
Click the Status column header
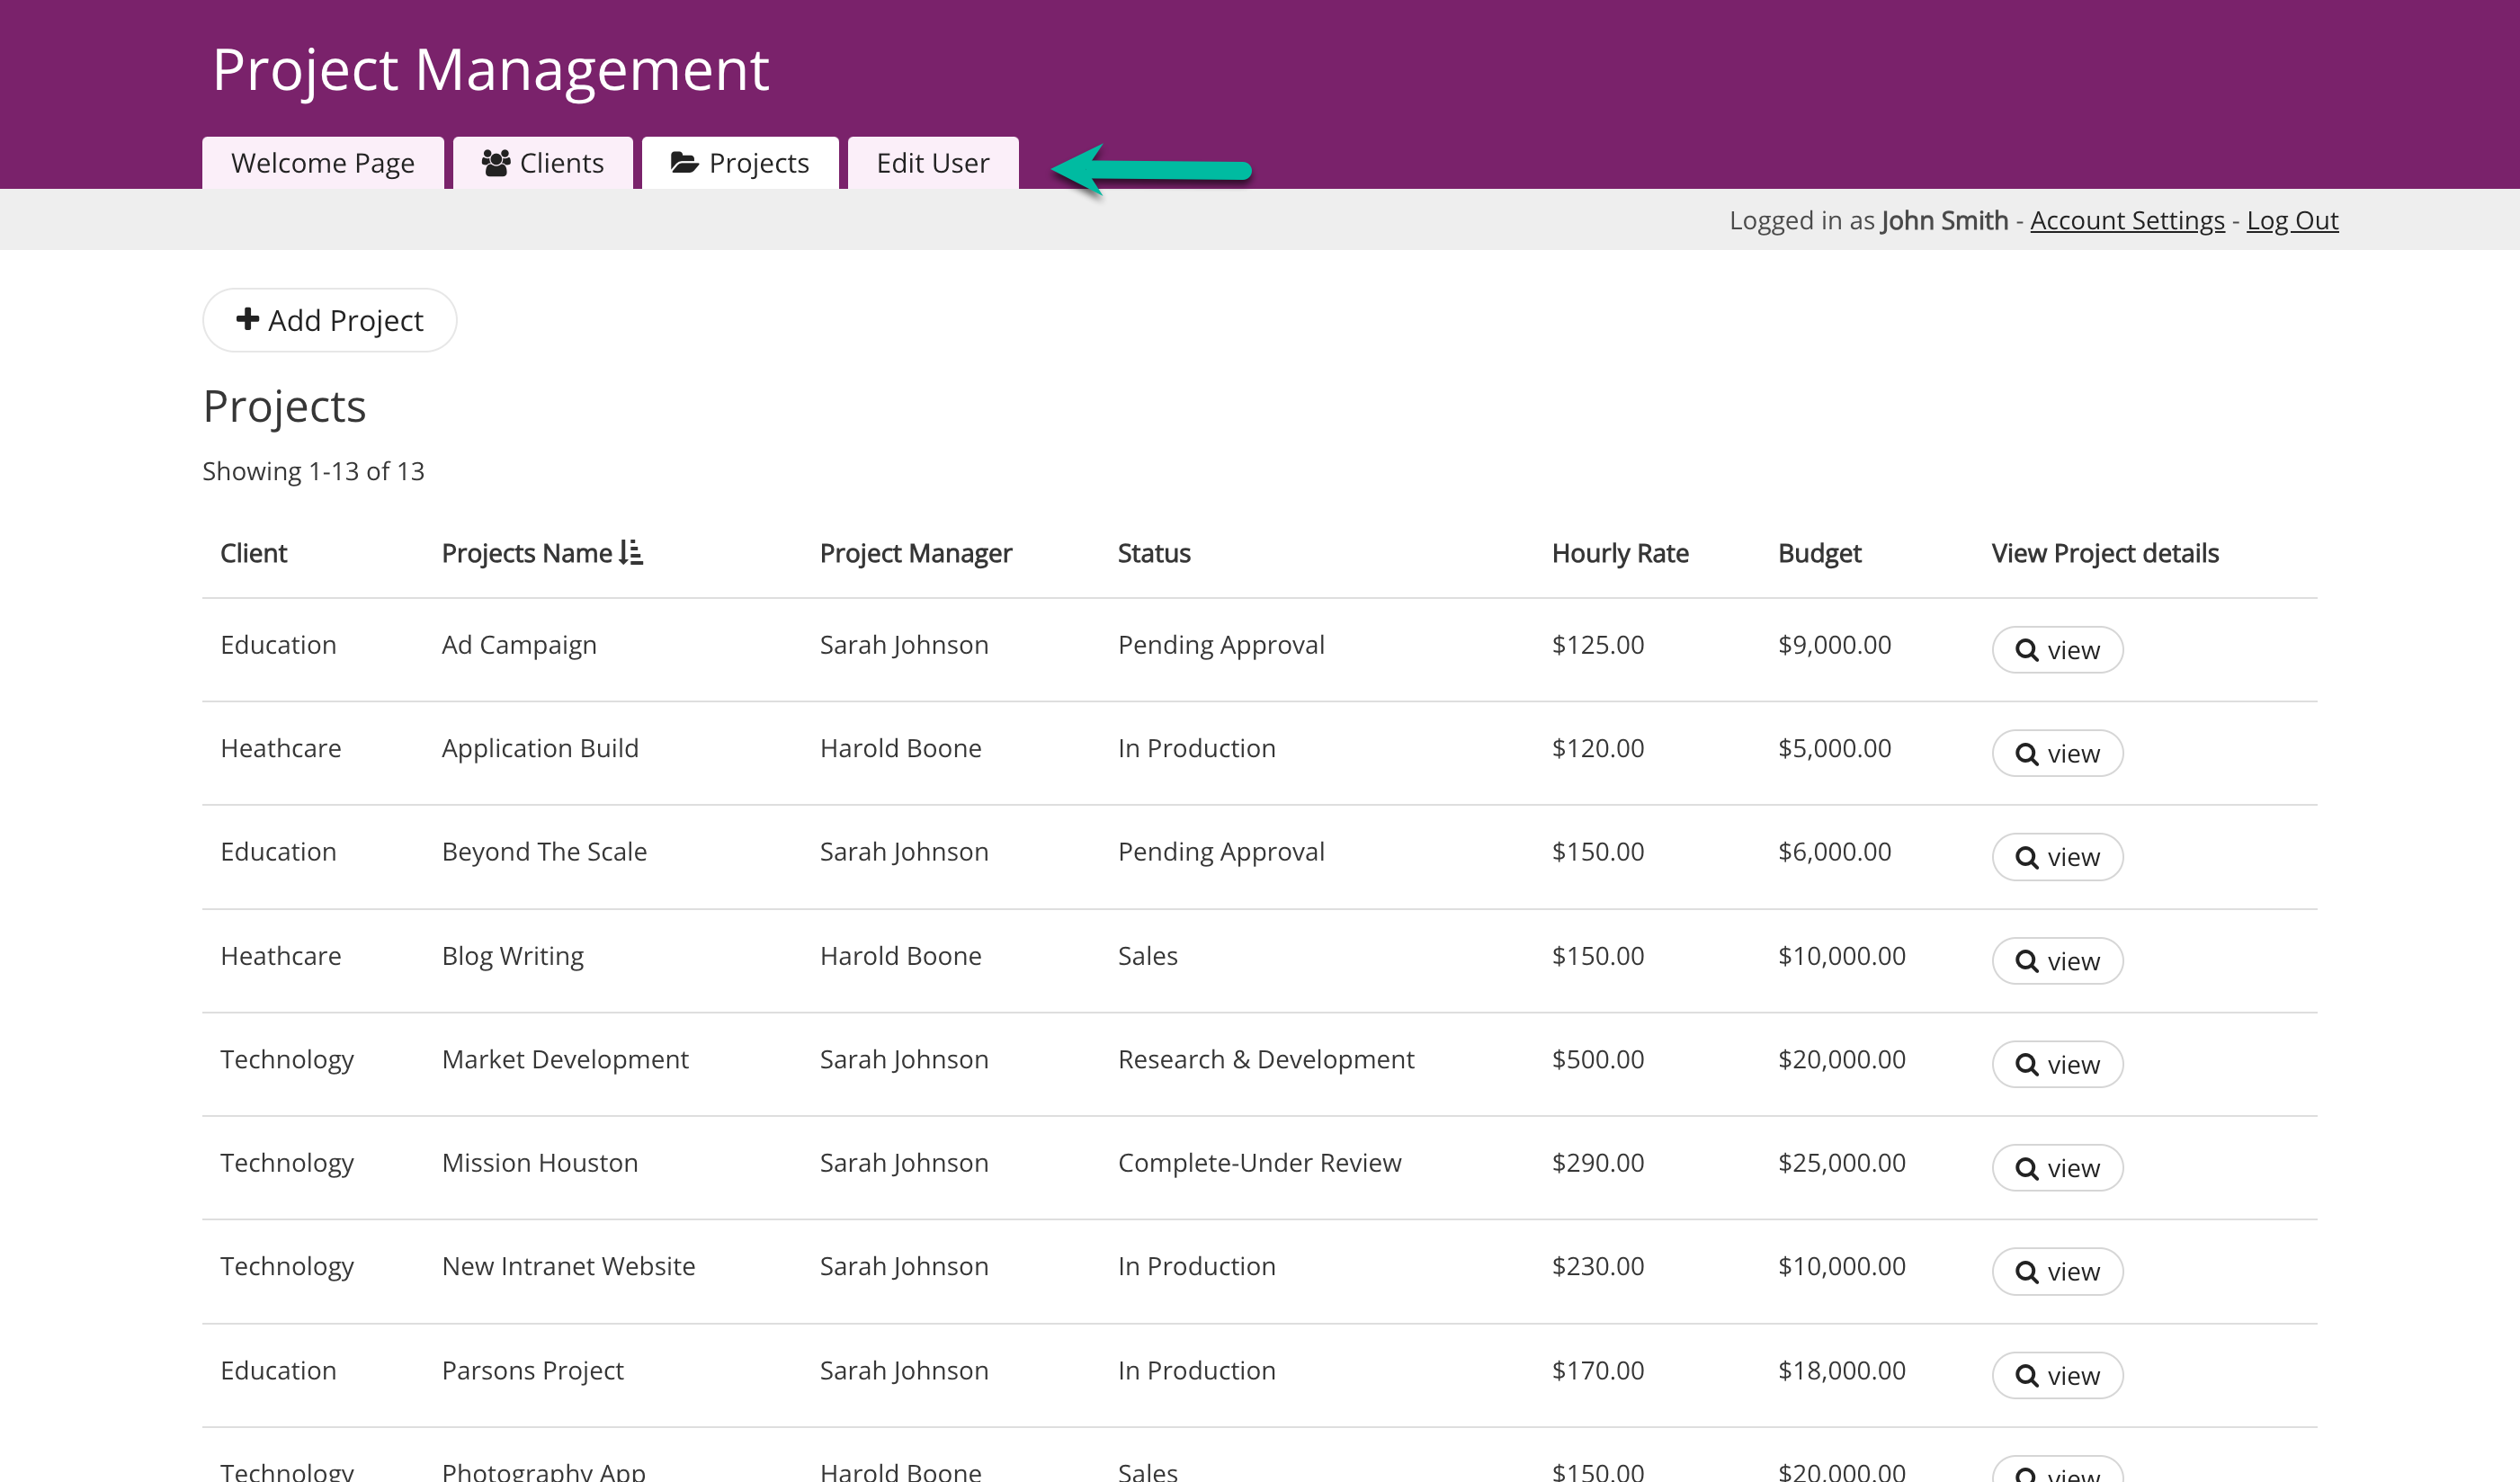click(1154, 553)
